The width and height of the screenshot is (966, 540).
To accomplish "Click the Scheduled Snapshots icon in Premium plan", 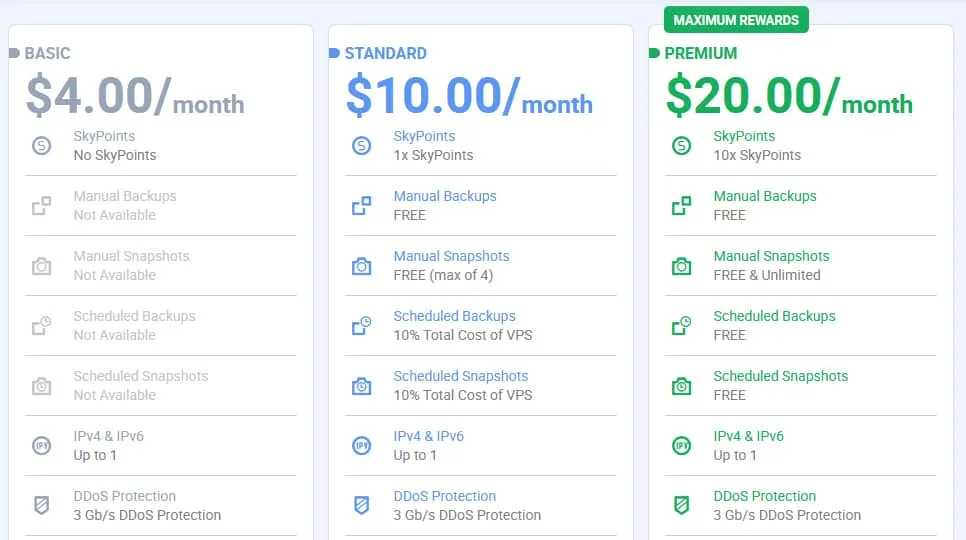I will (x=681, y=386).
